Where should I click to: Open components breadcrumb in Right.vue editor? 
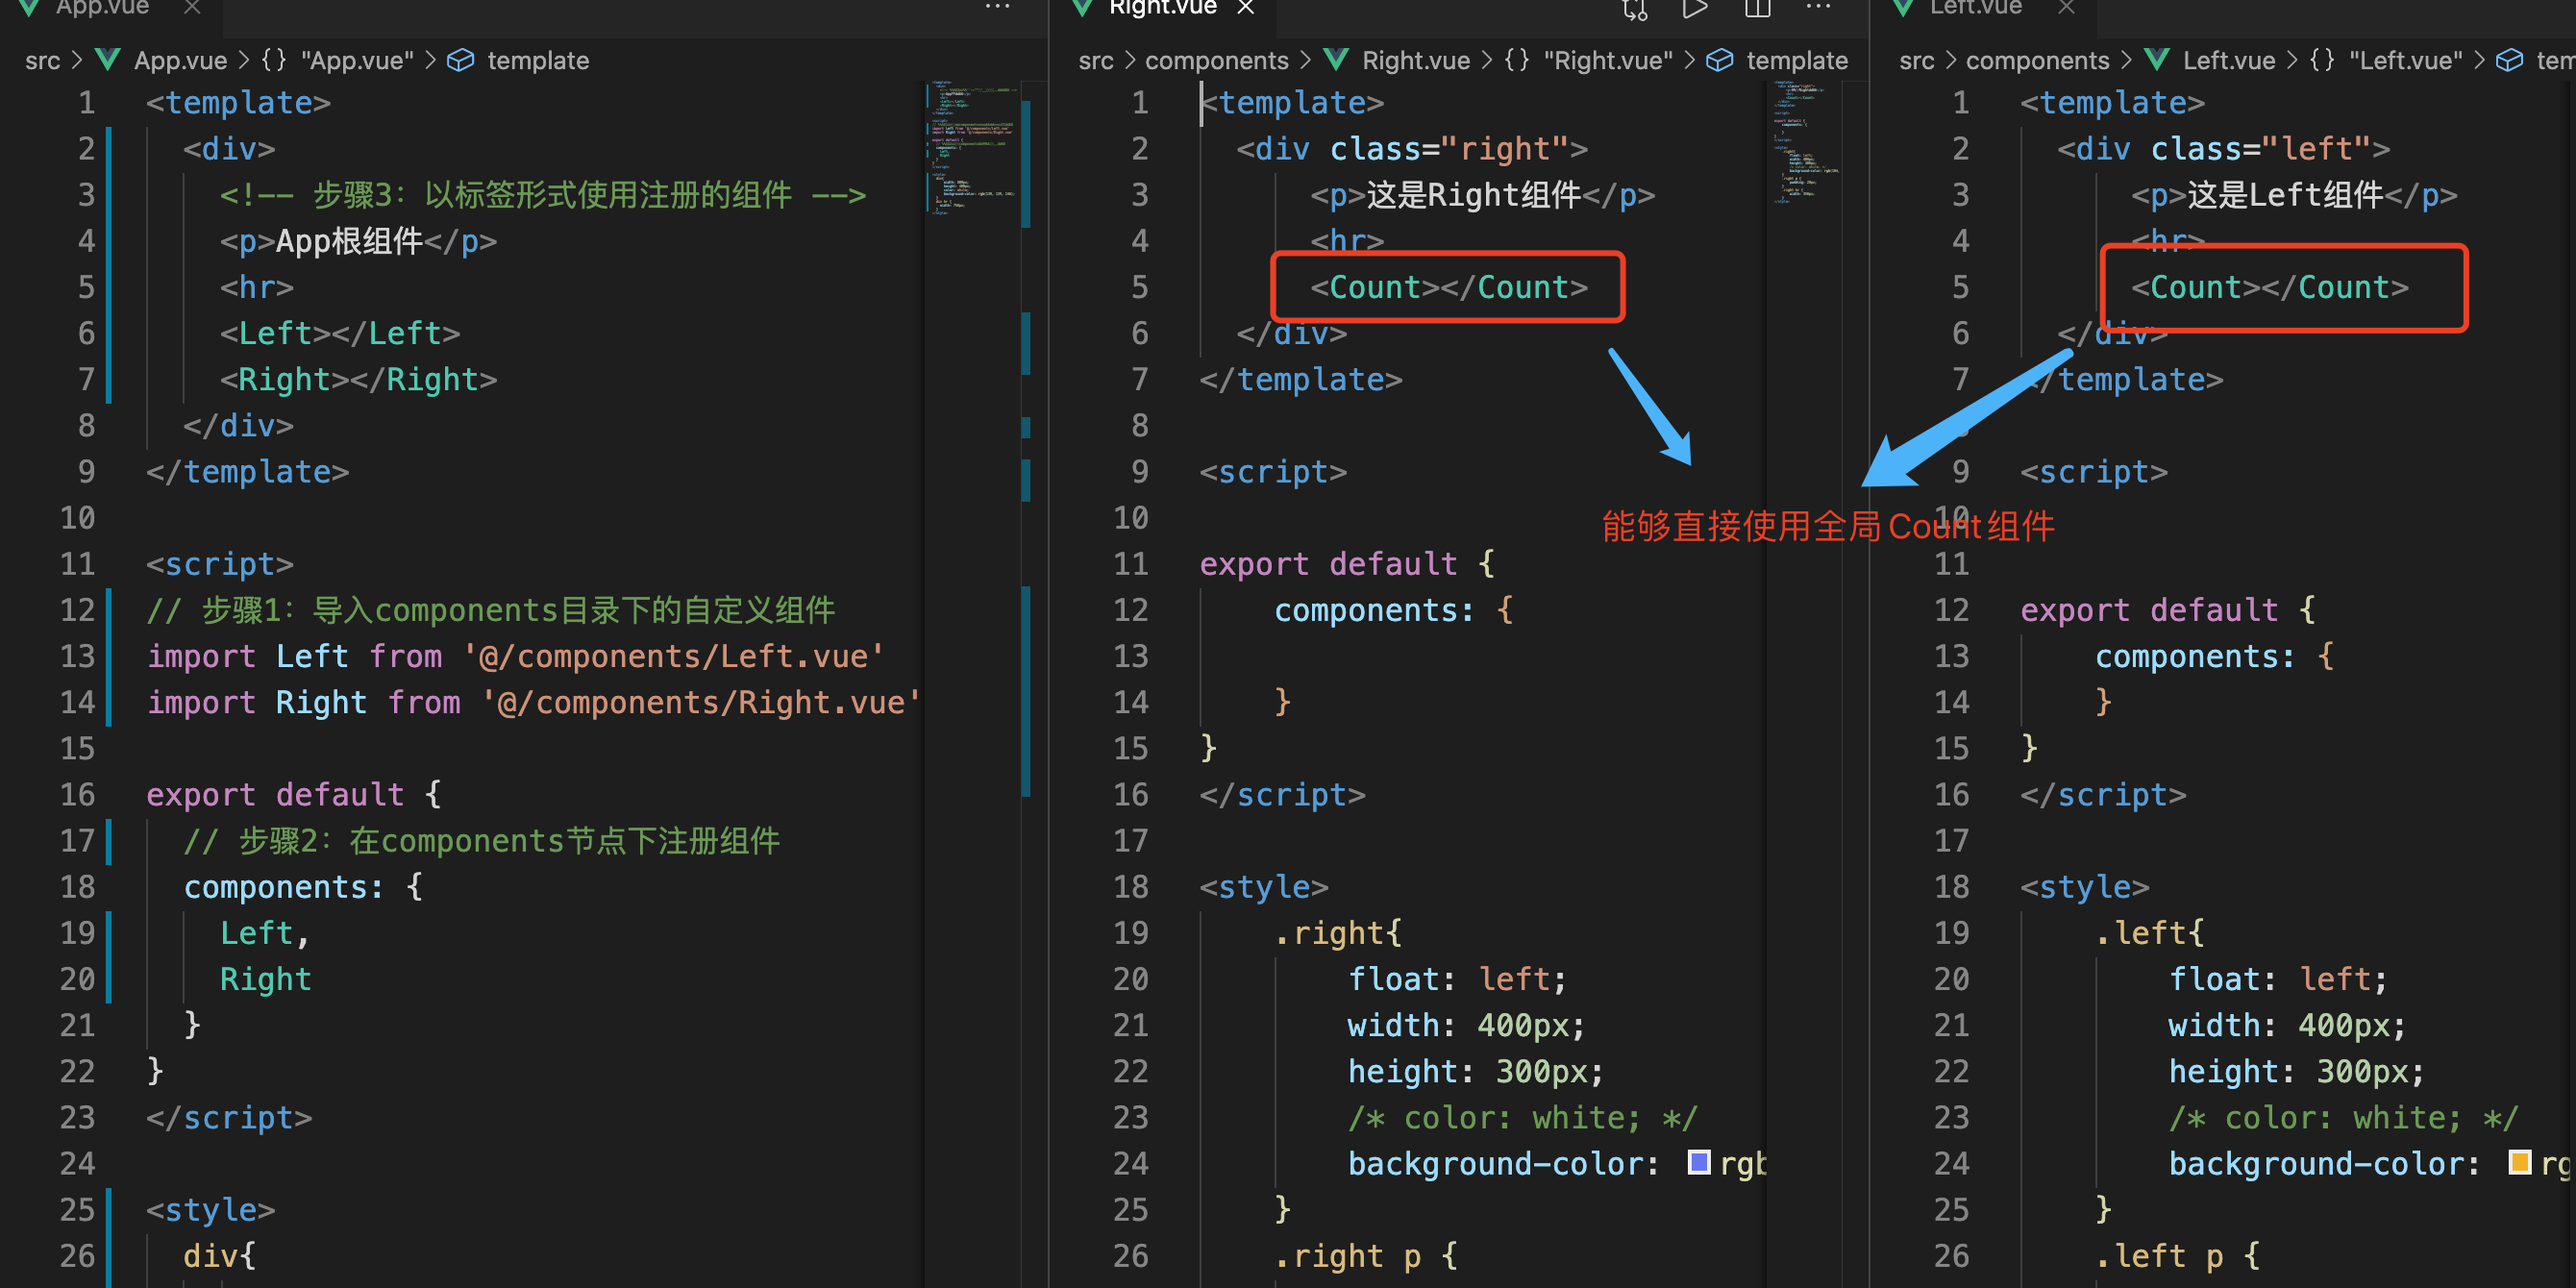(1216, 61)
